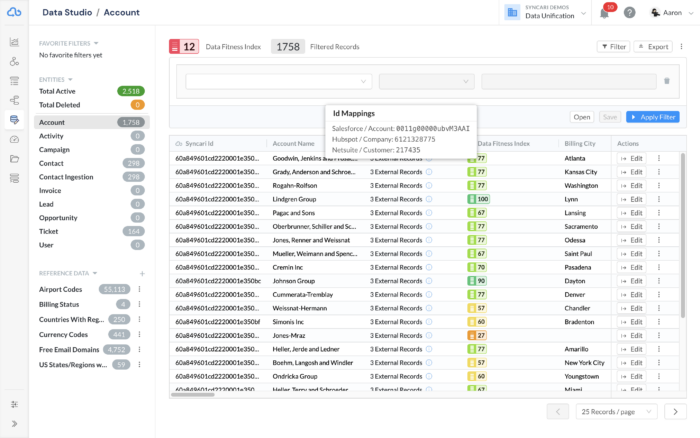The height and width of the screenshot is (438, 700).
Task: Click Mueller, Weimann and Spenc... account name
Action: (x=315, y=254)
